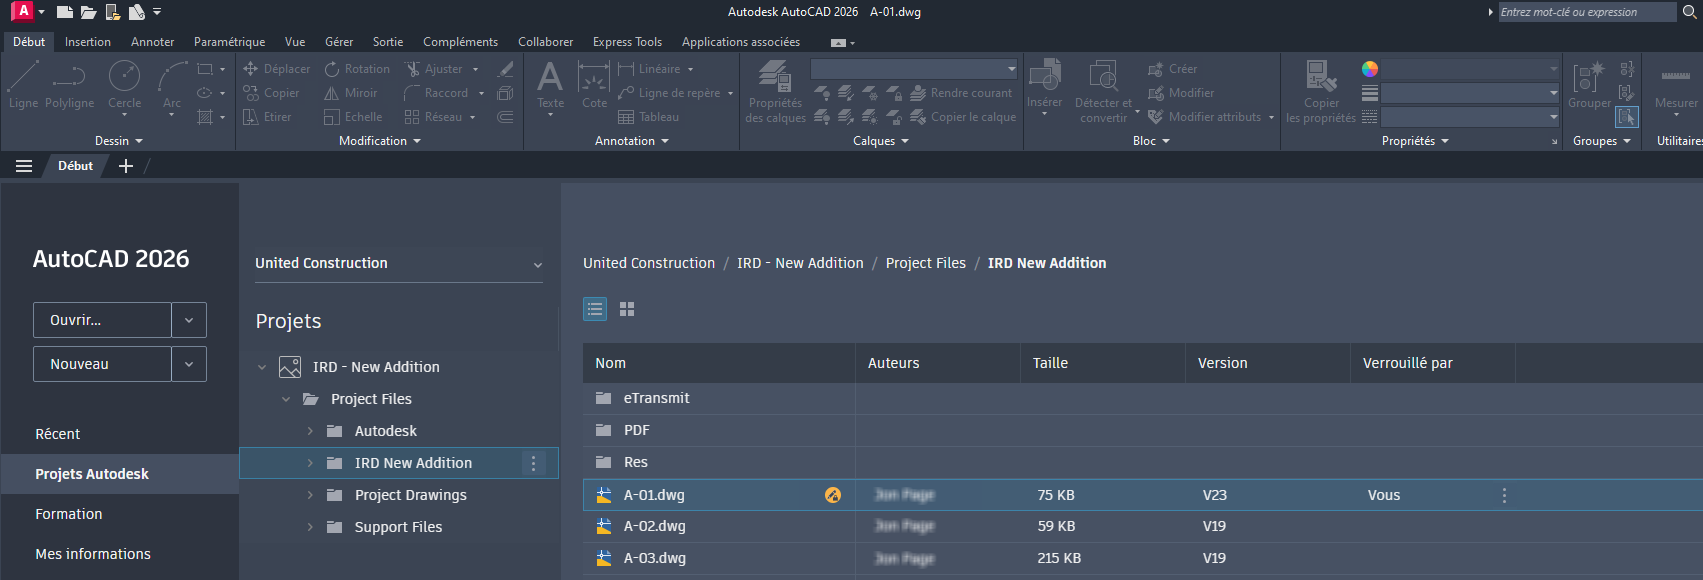Open the Vue ribbon tab

295,42
